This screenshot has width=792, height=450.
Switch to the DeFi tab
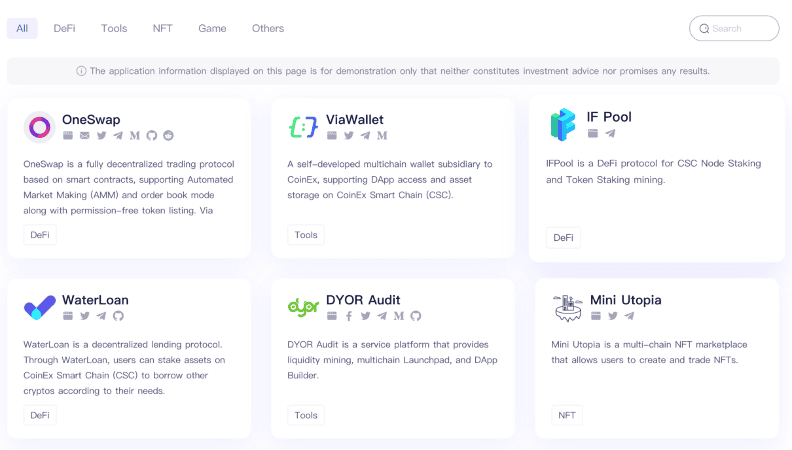point(65,28)
